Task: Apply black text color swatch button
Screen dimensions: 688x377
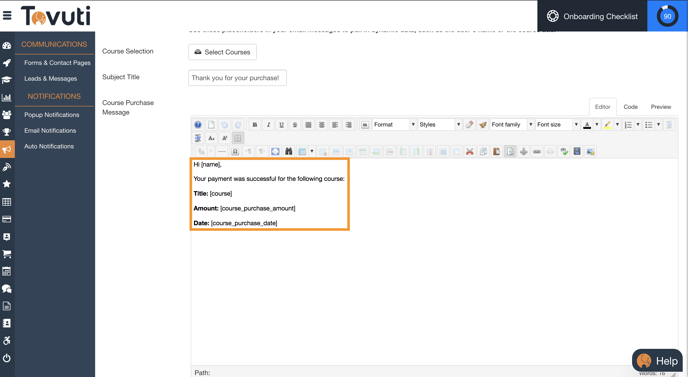Action: tap(587, 125)
